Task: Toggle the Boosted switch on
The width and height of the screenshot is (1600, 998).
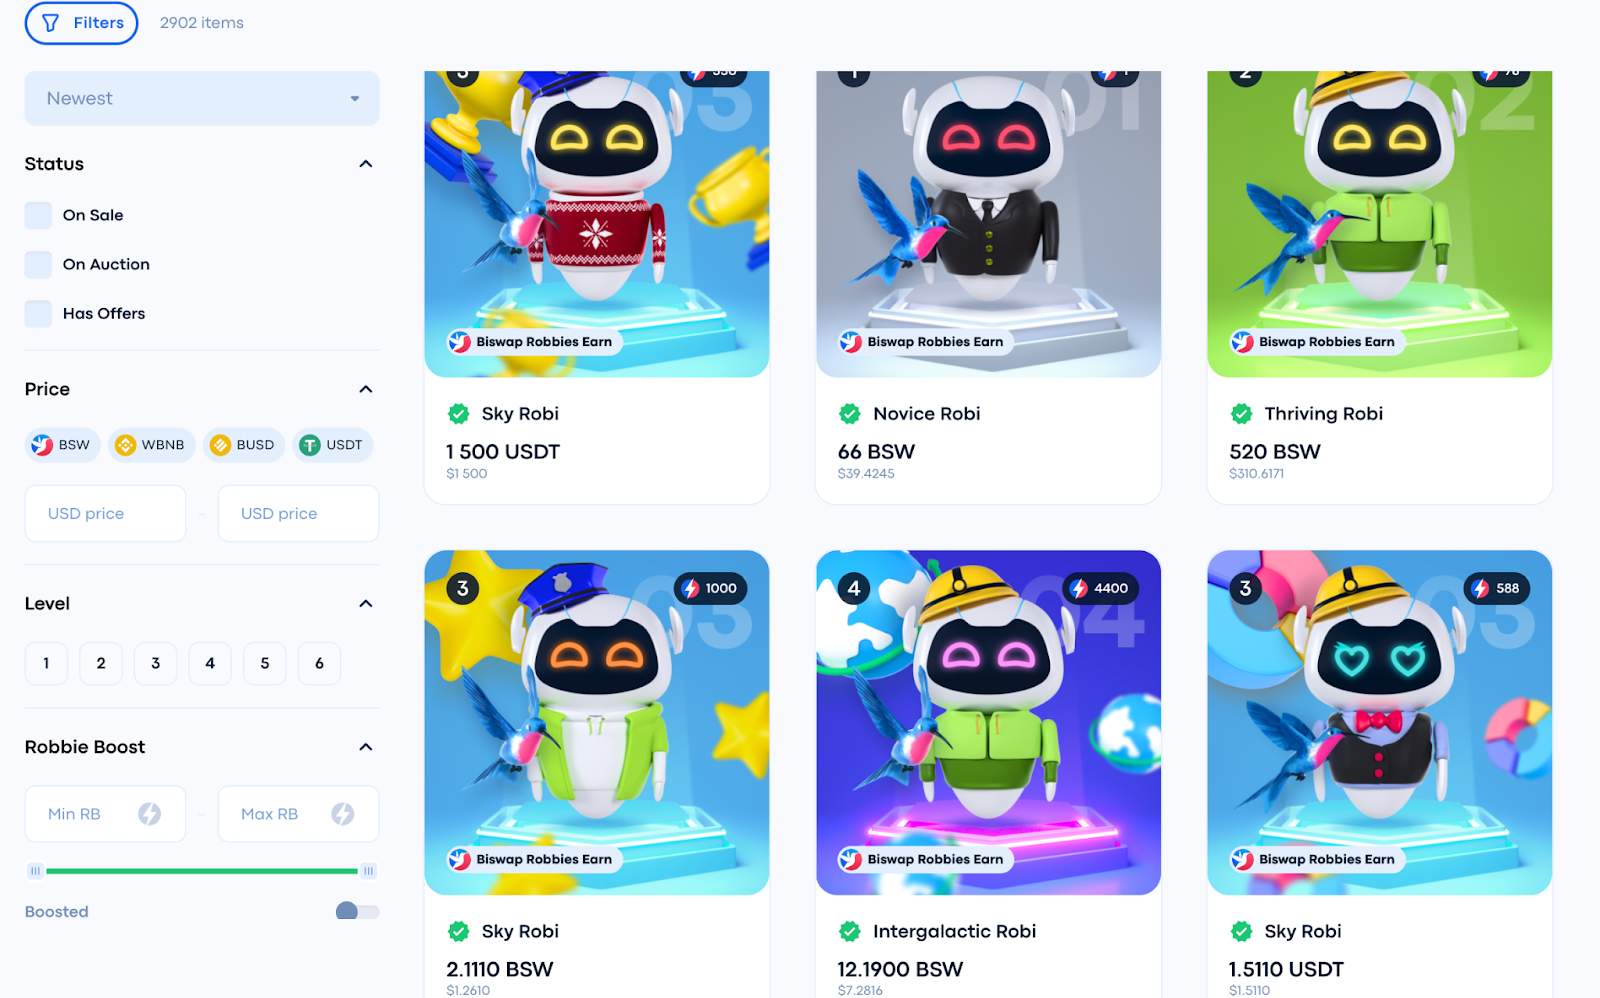Action: (357, 911)
